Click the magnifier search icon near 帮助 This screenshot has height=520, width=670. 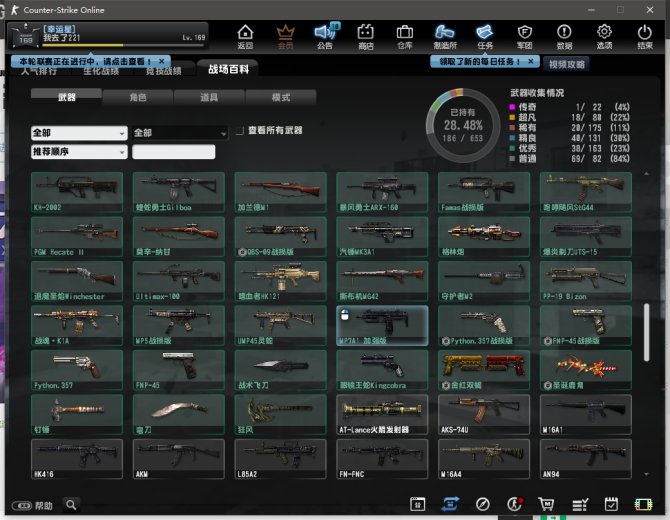[71, 505]
